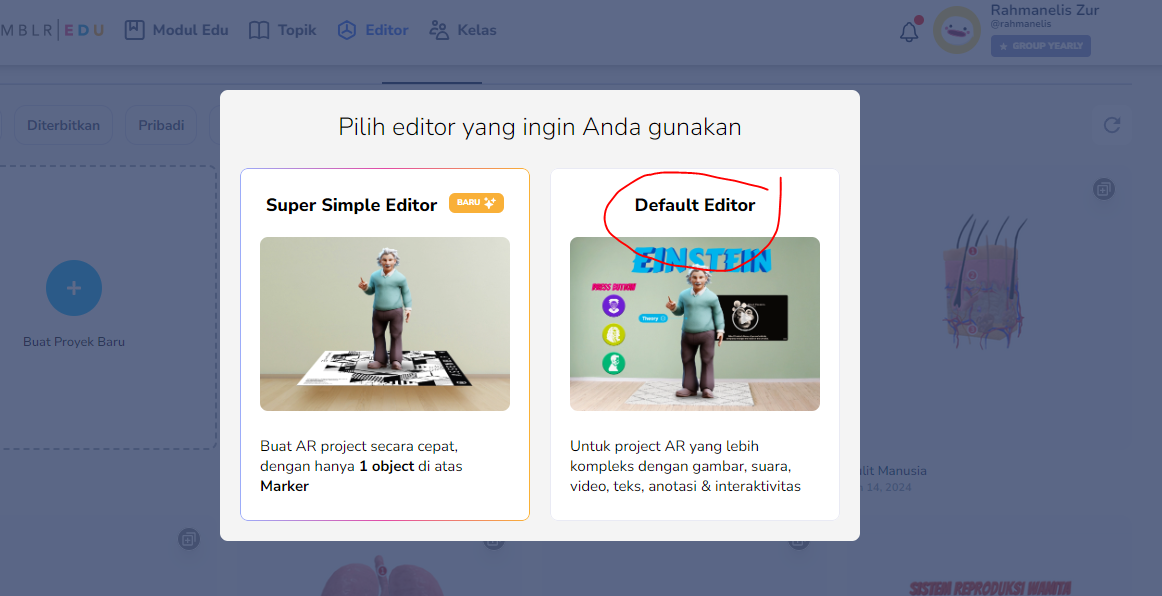Click the Modul Edu bookmark icon

pyautogui.click(x=134, y=30)
